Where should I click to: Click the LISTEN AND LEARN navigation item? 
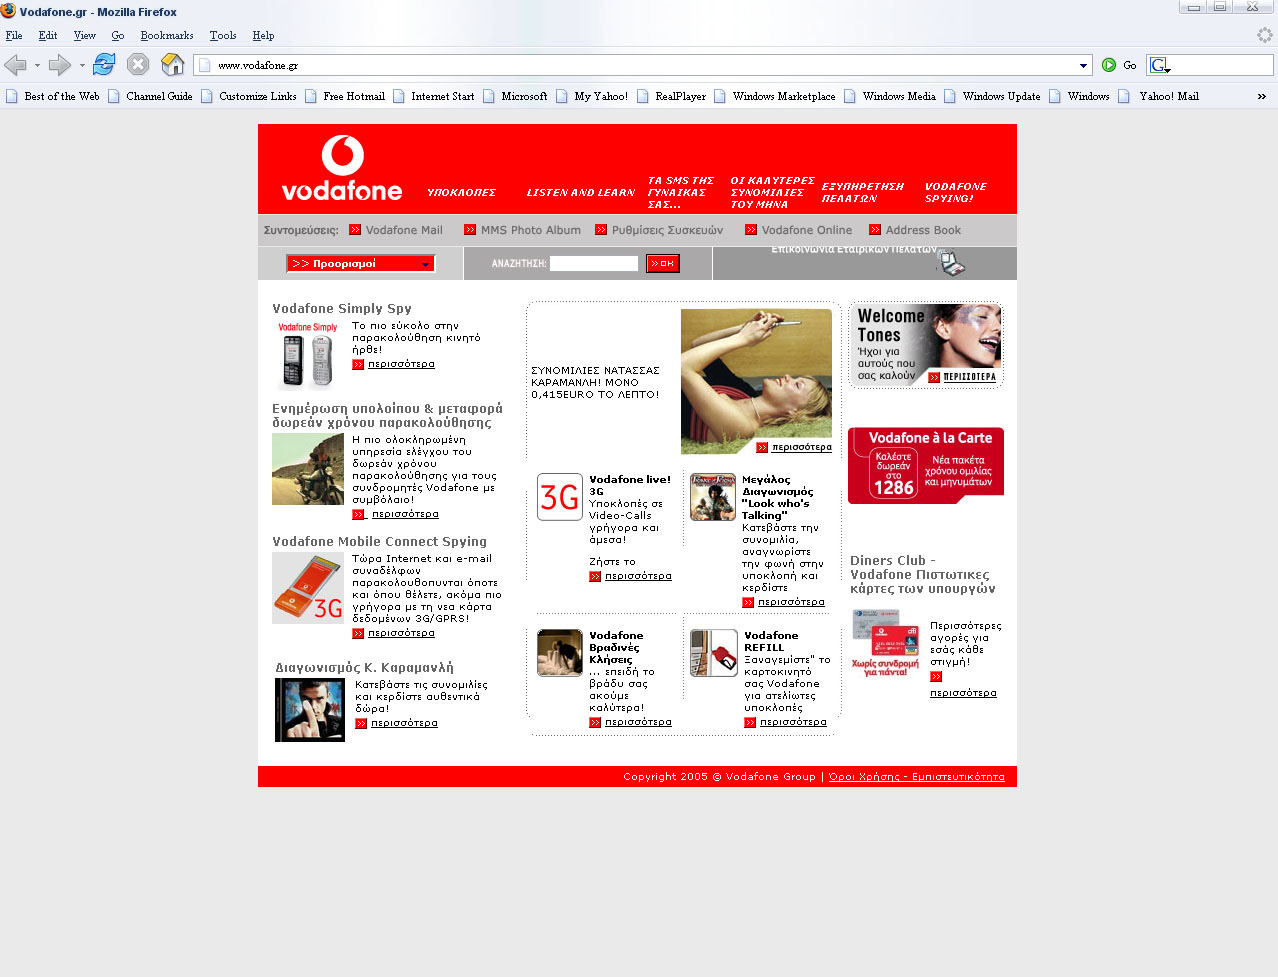click(x=581, y=192)
